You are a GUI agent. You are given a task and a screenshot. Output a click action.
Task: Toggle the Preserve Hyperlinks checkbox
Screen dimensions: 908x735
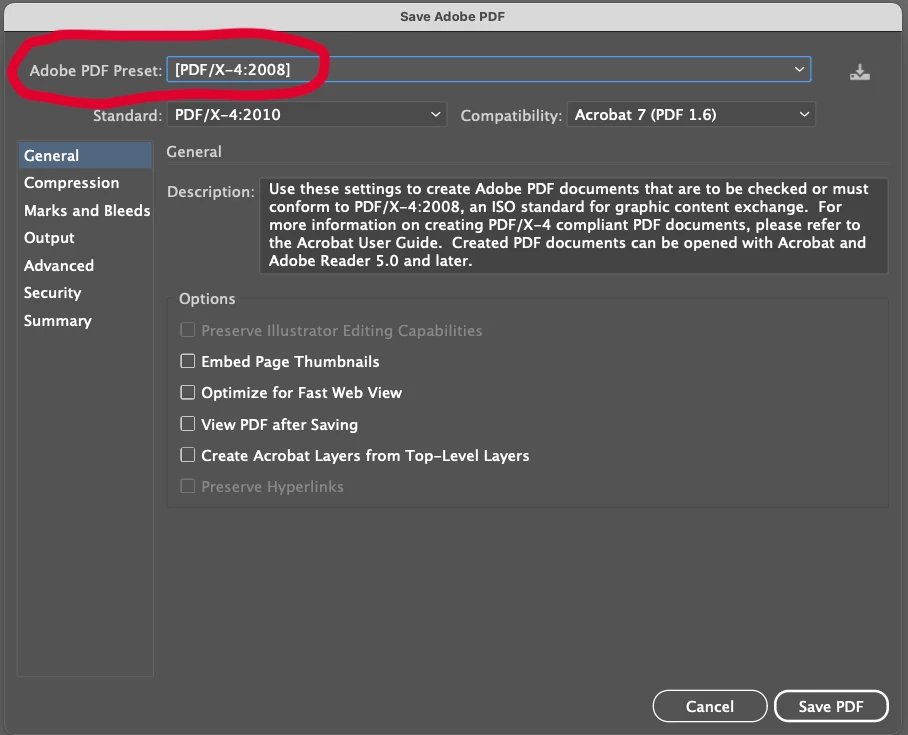tap(188, 487)
